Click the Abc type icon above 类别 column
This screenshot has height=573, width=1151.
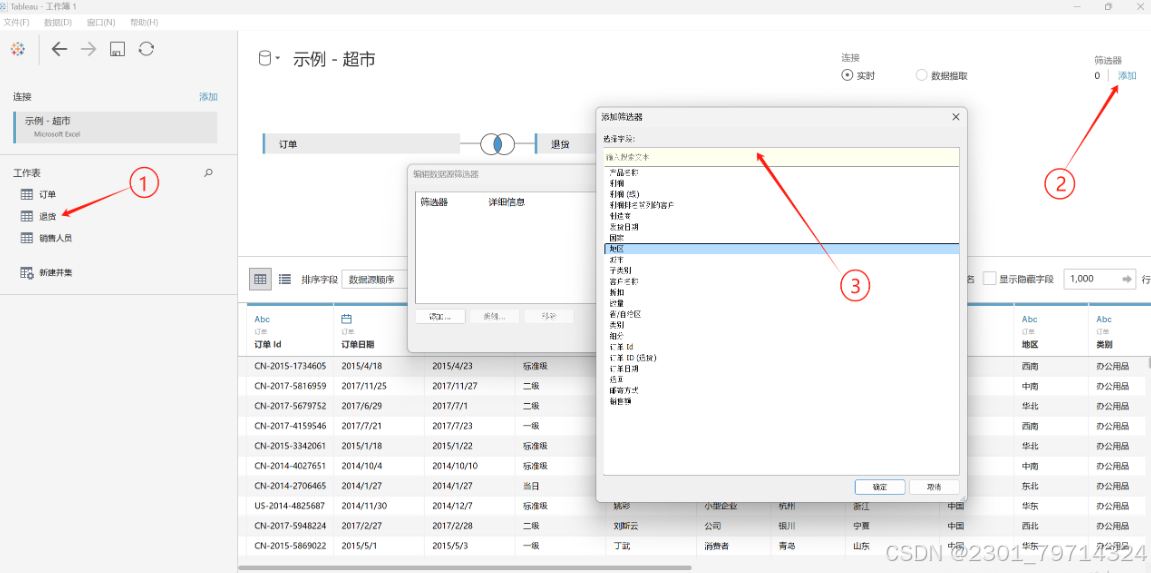pos(1104,319)
